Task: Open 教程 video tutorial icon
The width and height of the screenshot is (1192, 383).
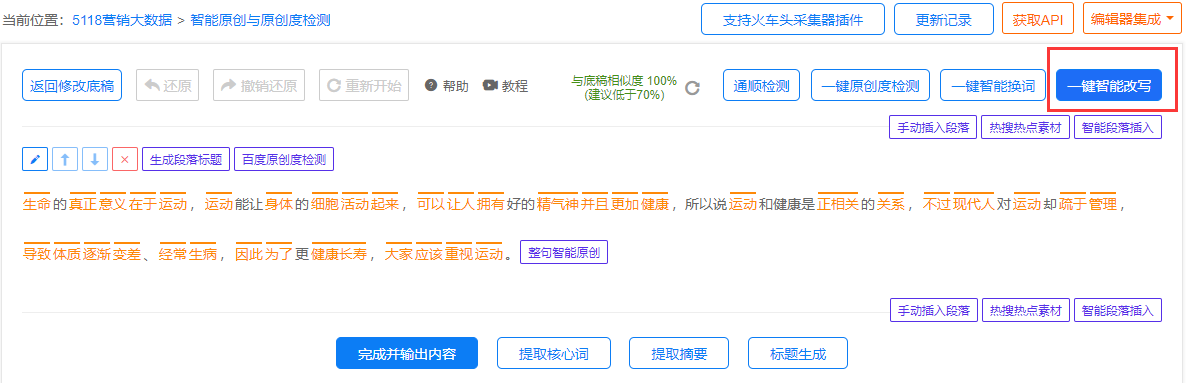Action: (x=490, y=86)
